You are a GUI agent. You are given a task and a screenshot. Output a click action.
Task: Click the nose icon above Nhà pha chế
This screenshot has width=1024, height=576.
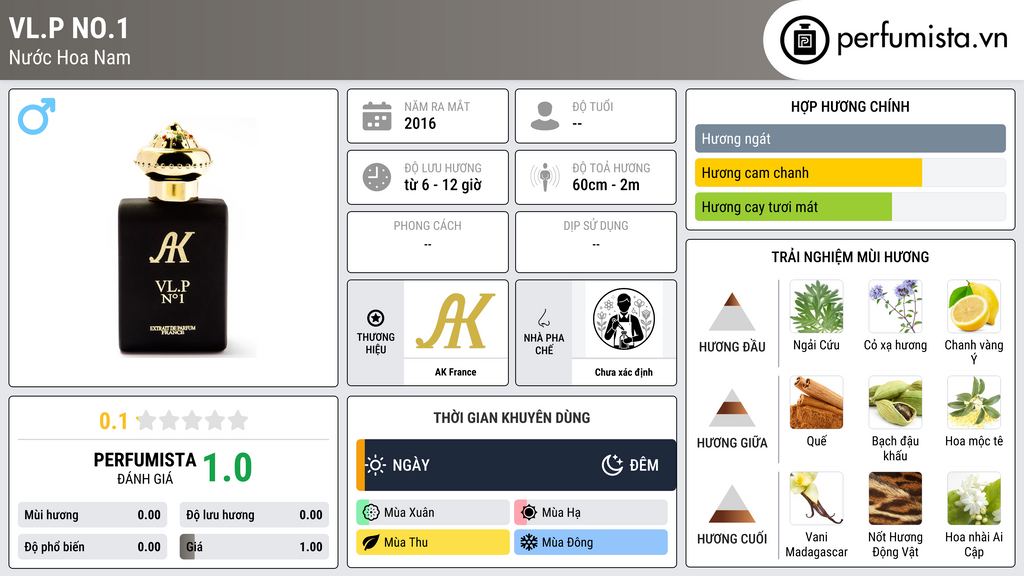[543, 318]
